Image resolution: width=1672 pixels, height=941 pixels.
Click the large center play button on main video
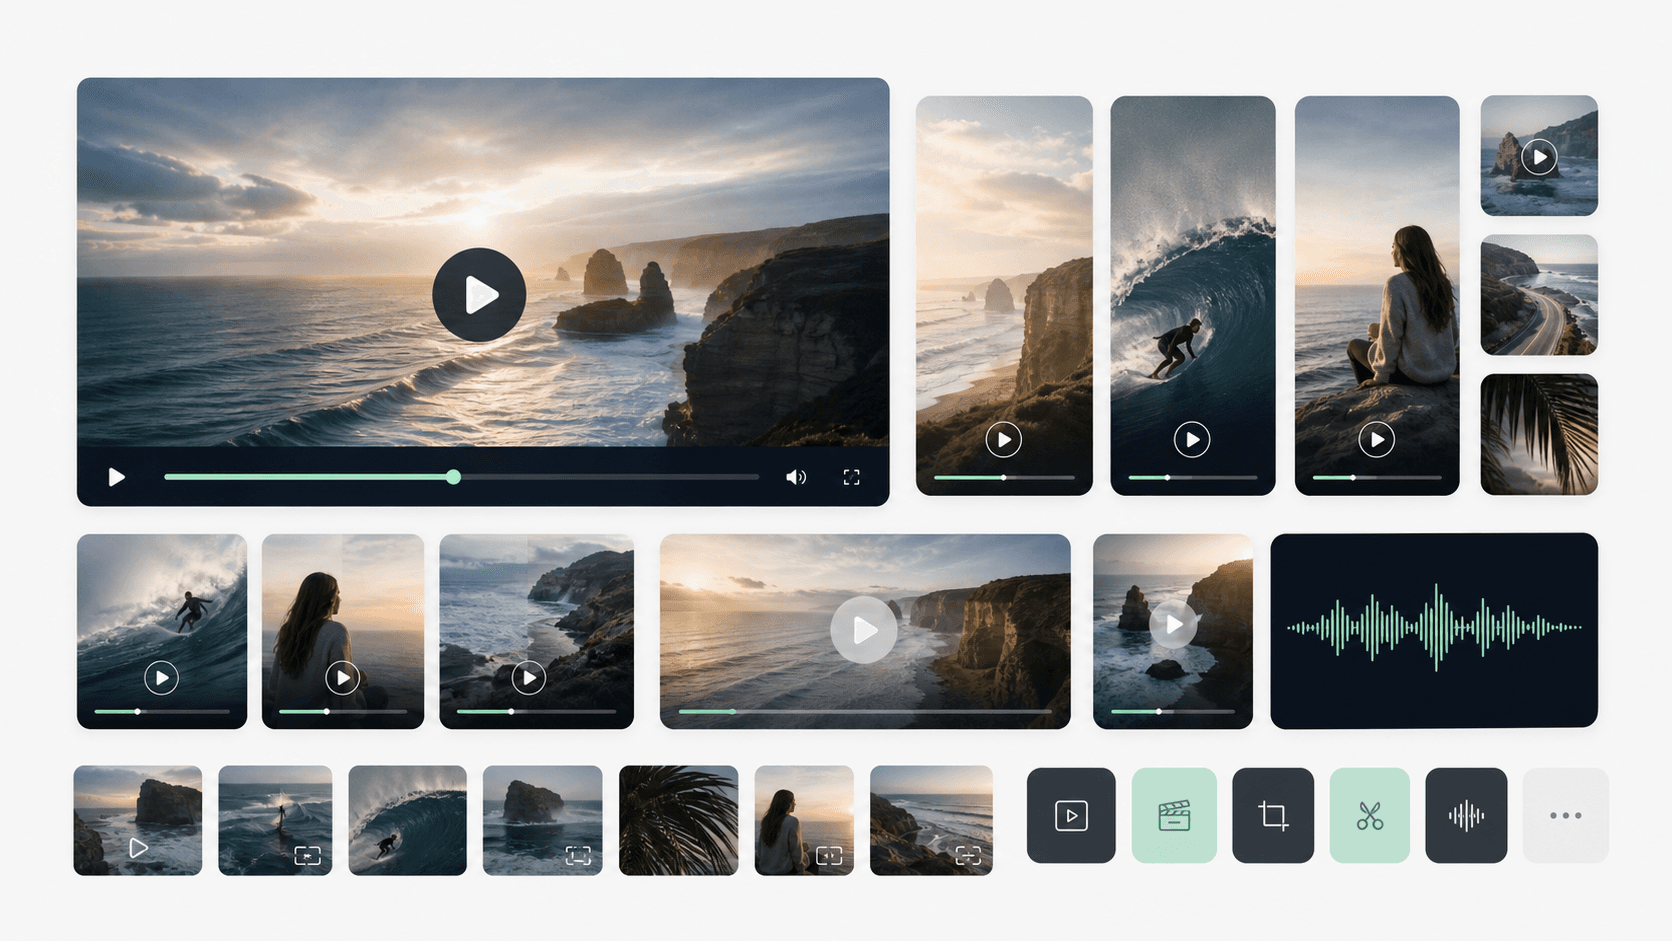479,295
